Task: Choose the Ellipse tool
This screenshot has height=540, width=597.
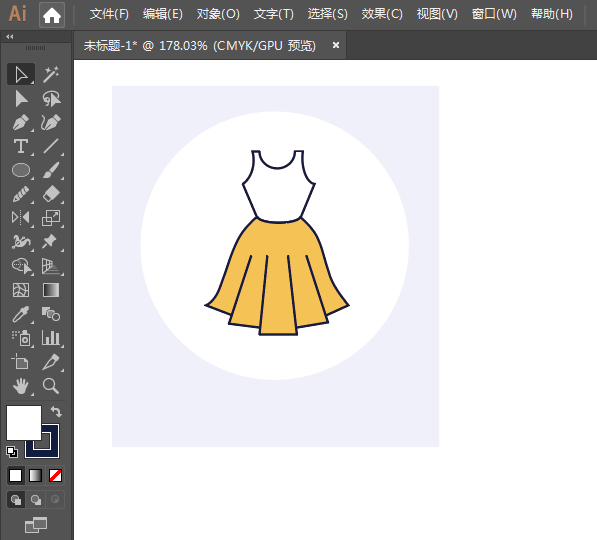Action: (21, 170)
